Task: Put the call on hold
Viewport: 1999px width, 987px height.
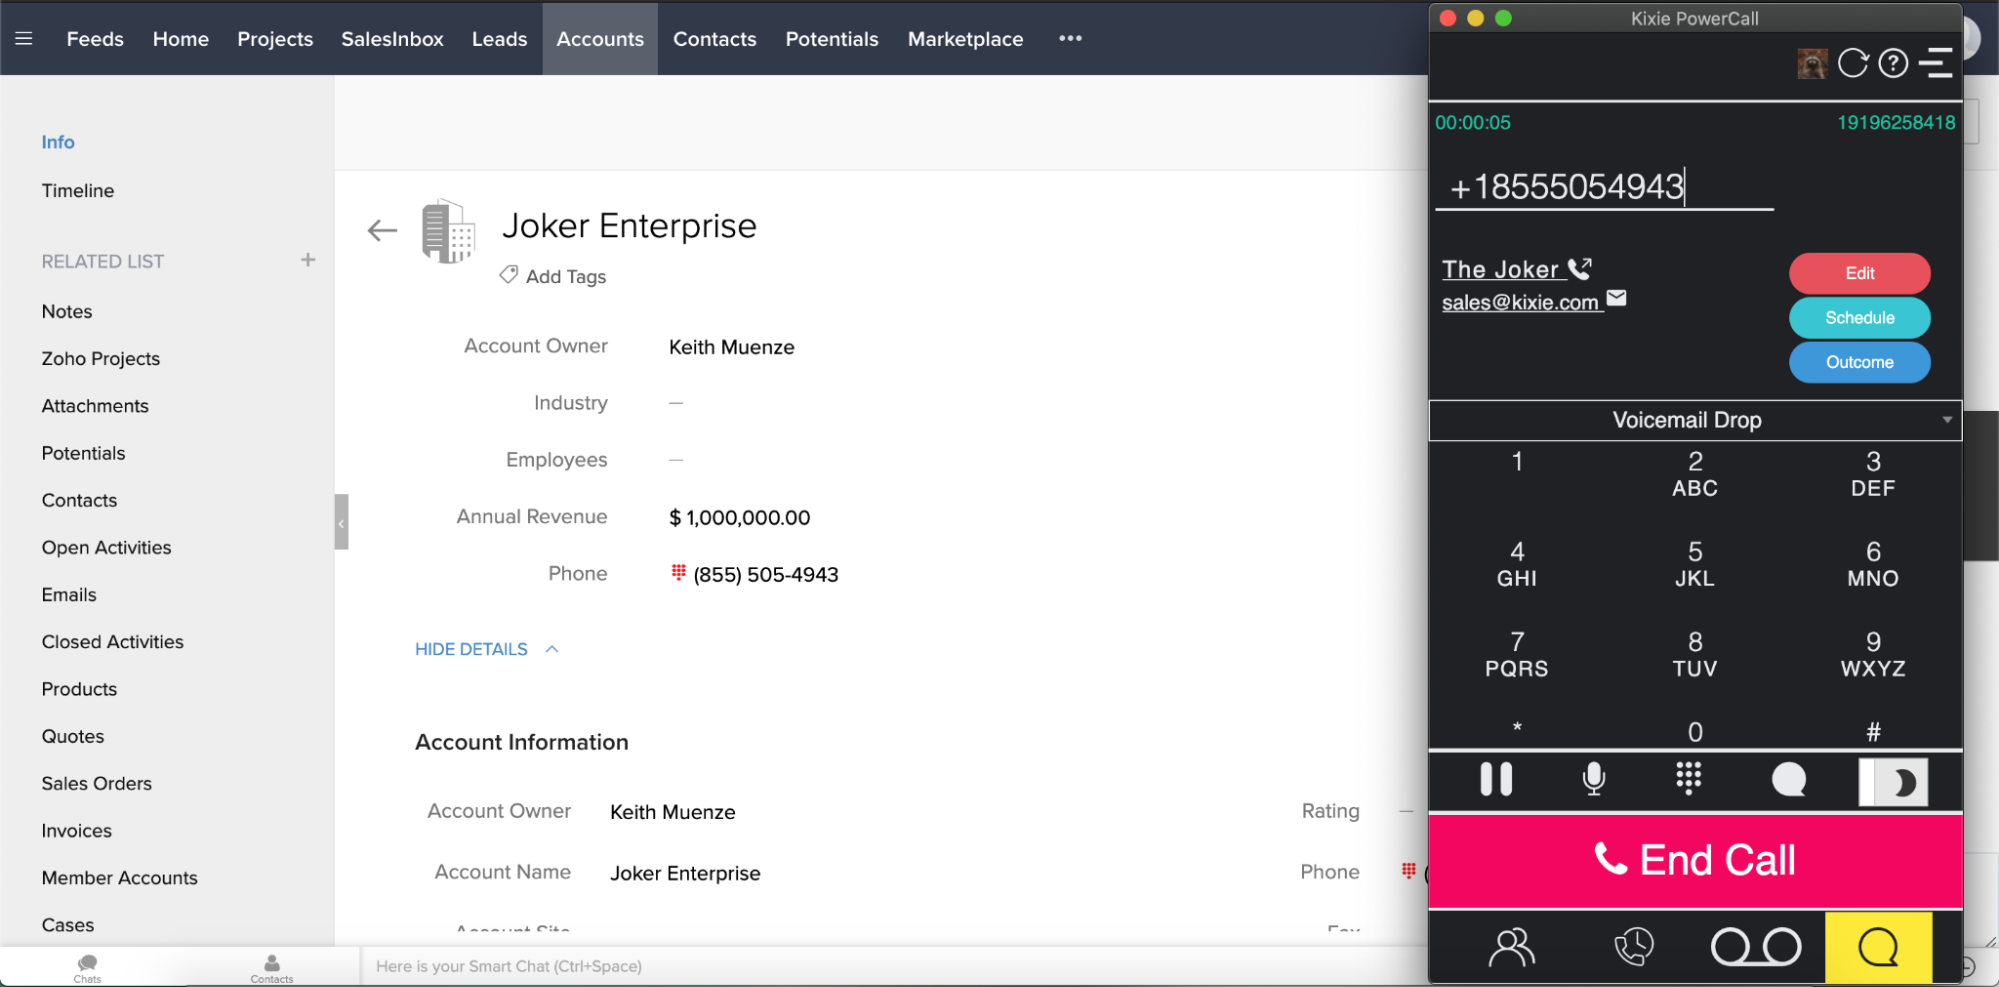Action: point(1496,779)
